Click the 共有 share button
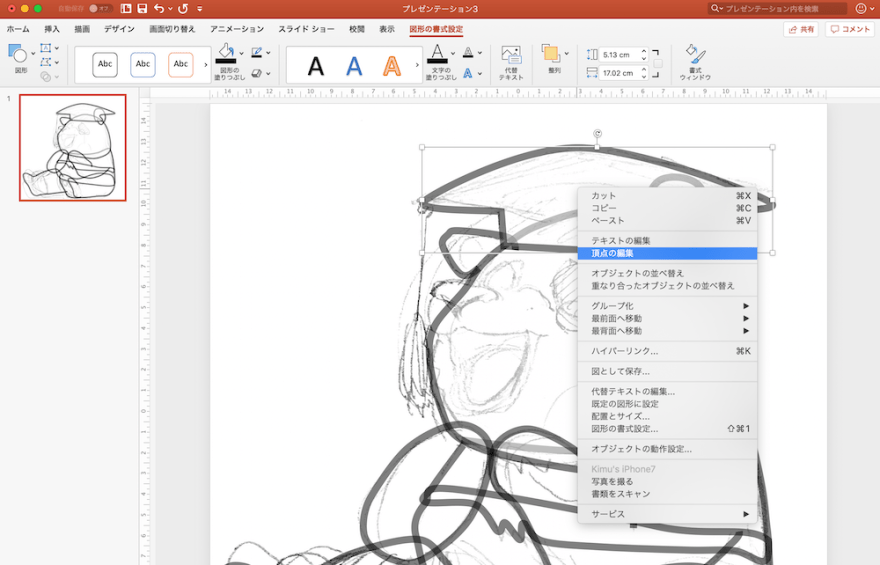The image size is (880, 565). coord(801,30)
